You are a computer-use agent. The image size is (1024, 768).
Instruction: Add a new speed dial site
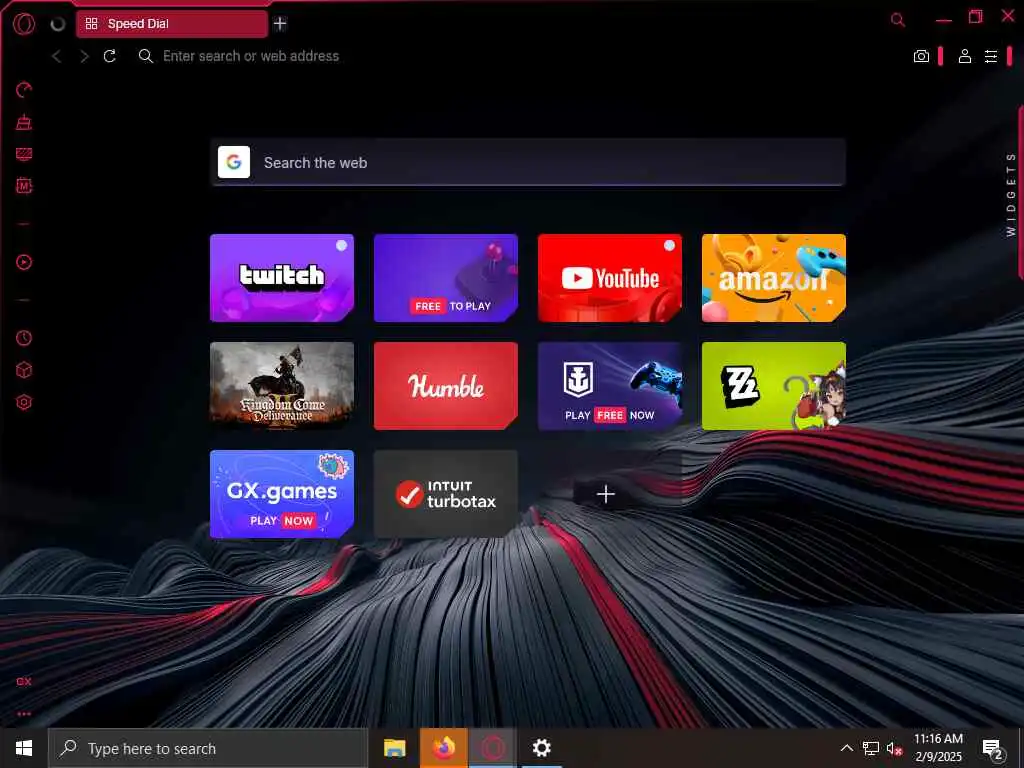click(x=606, y=494)
